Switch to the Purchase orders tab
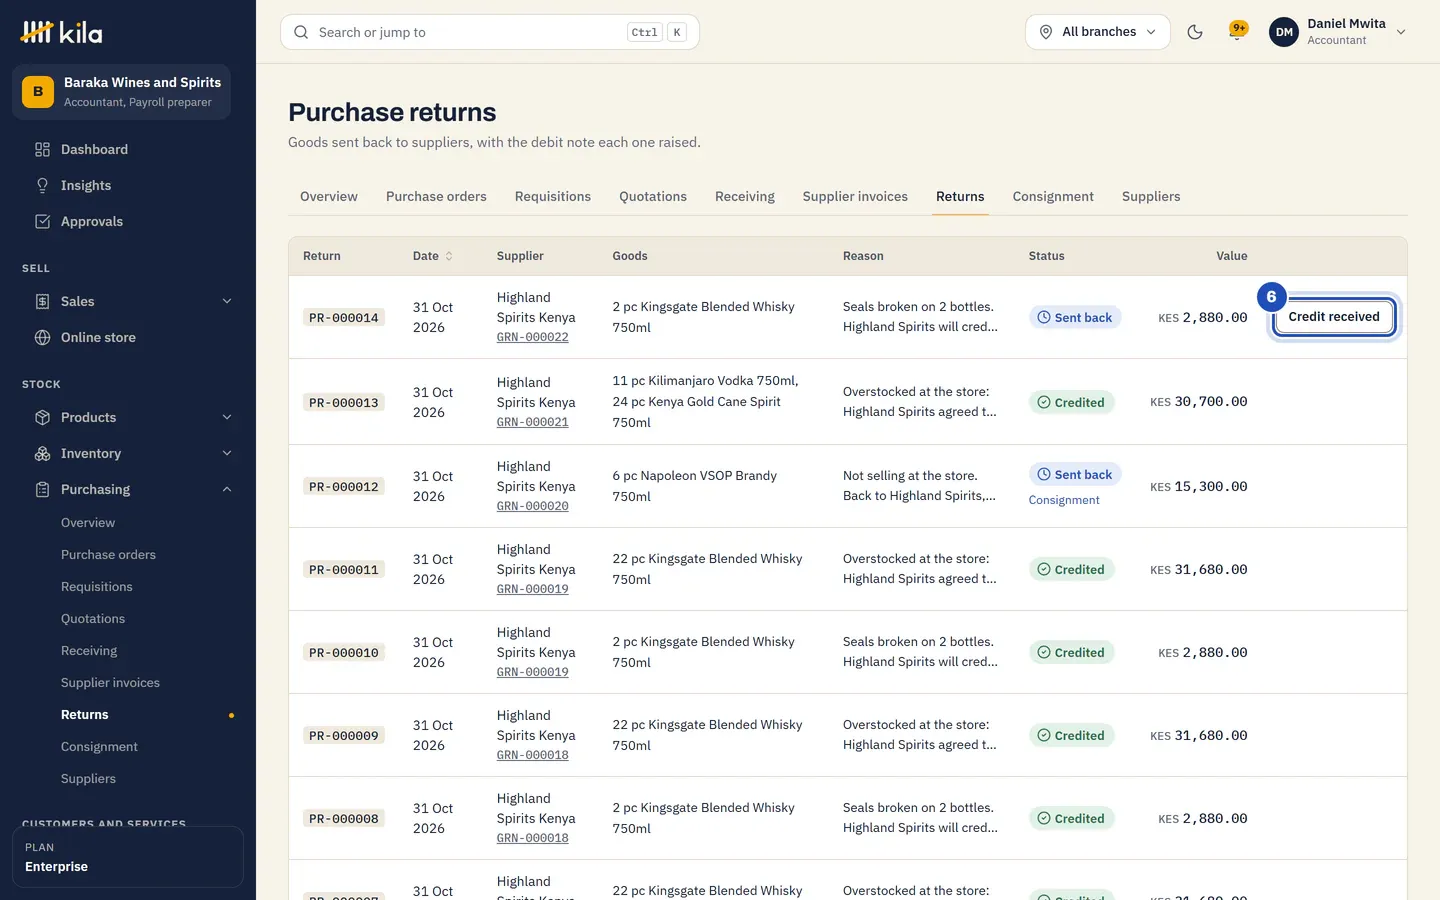The width and height of the screenshot is (1440, 900). coord(436,197)
